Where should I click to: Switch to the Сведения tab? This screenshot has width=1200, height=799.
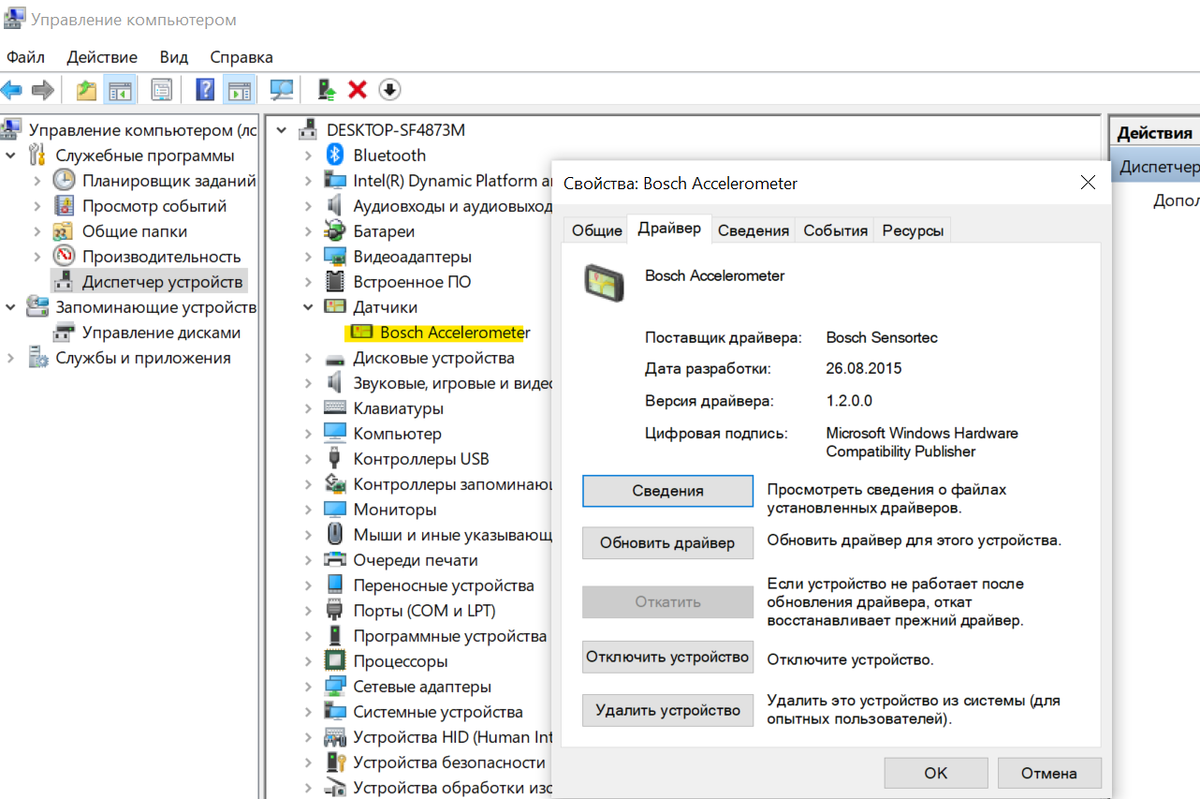(x=753, y=230)
